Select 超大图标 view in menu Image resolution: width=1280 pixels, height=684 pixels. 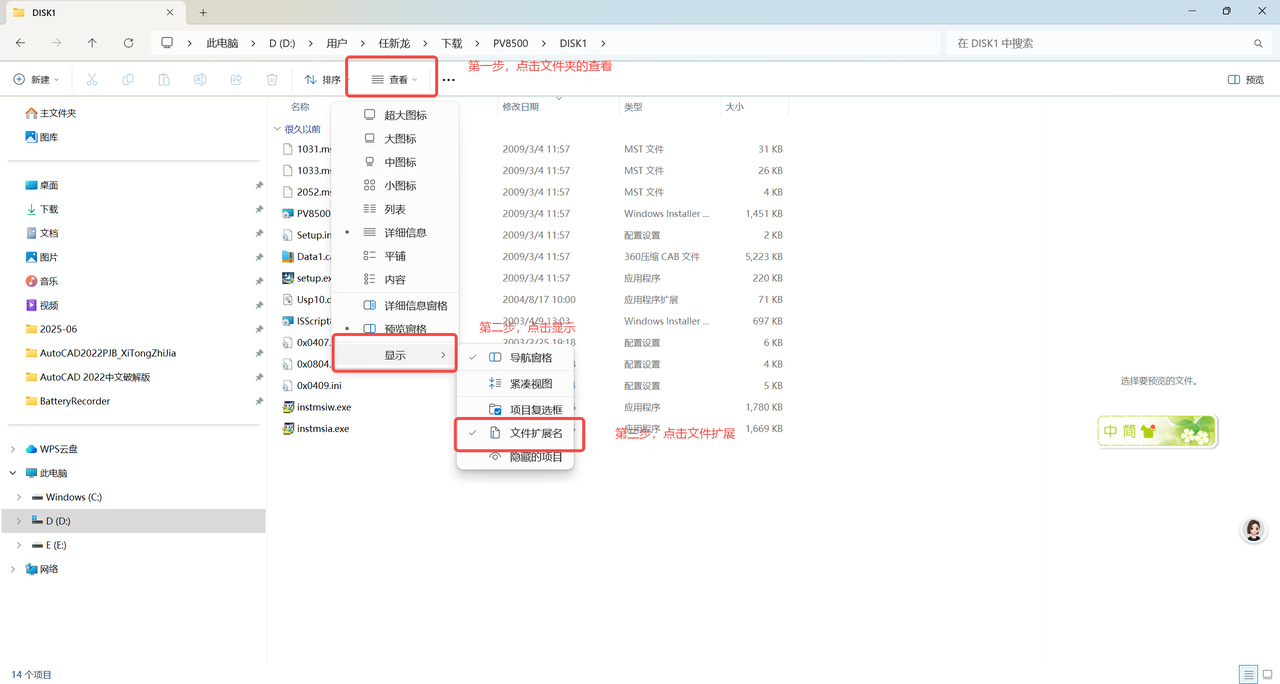[405, 115]
